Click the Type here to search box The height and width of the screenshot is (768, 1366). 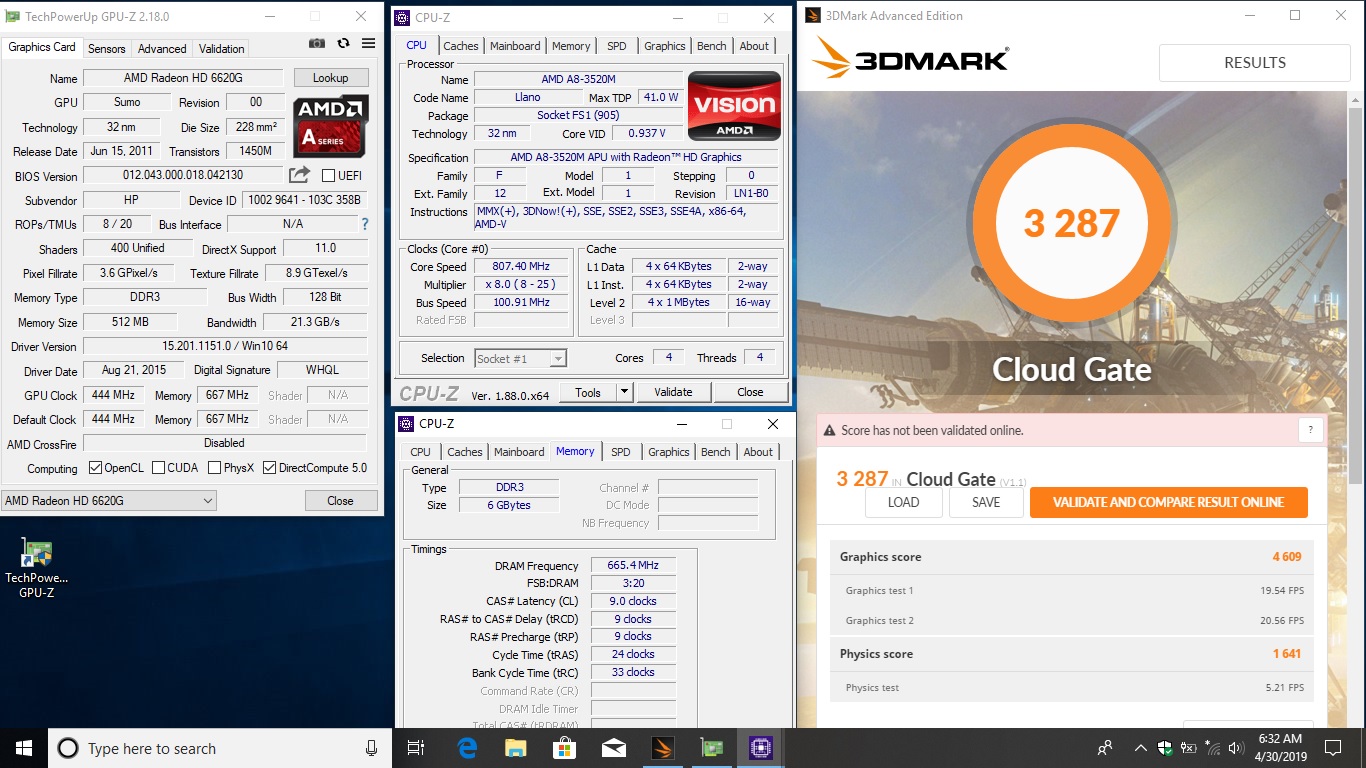[x=220, y=748]
